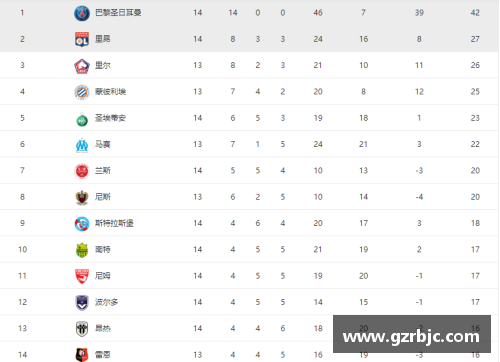500x362 pixels.
Task: Open team name 巴黎圣日耳曼 link
Action: pyautogui.click(x=118, y=13)
